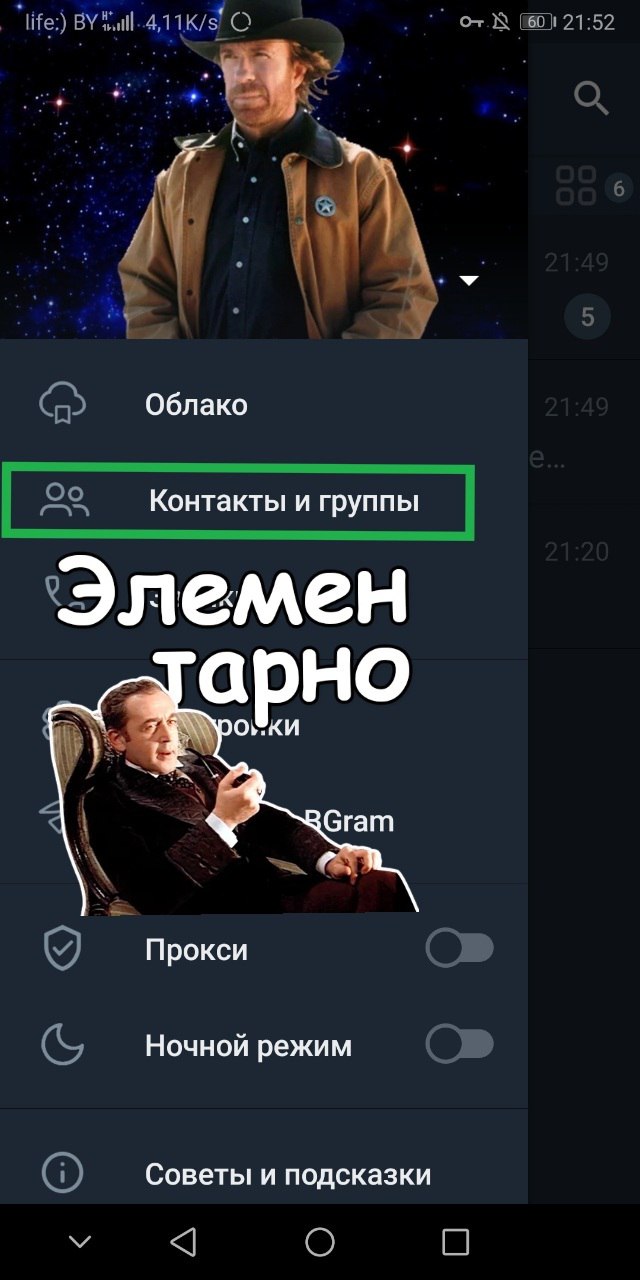Expand the accounts list with white arrow
The image size is (640, 1280).
(x=469, y=281)
